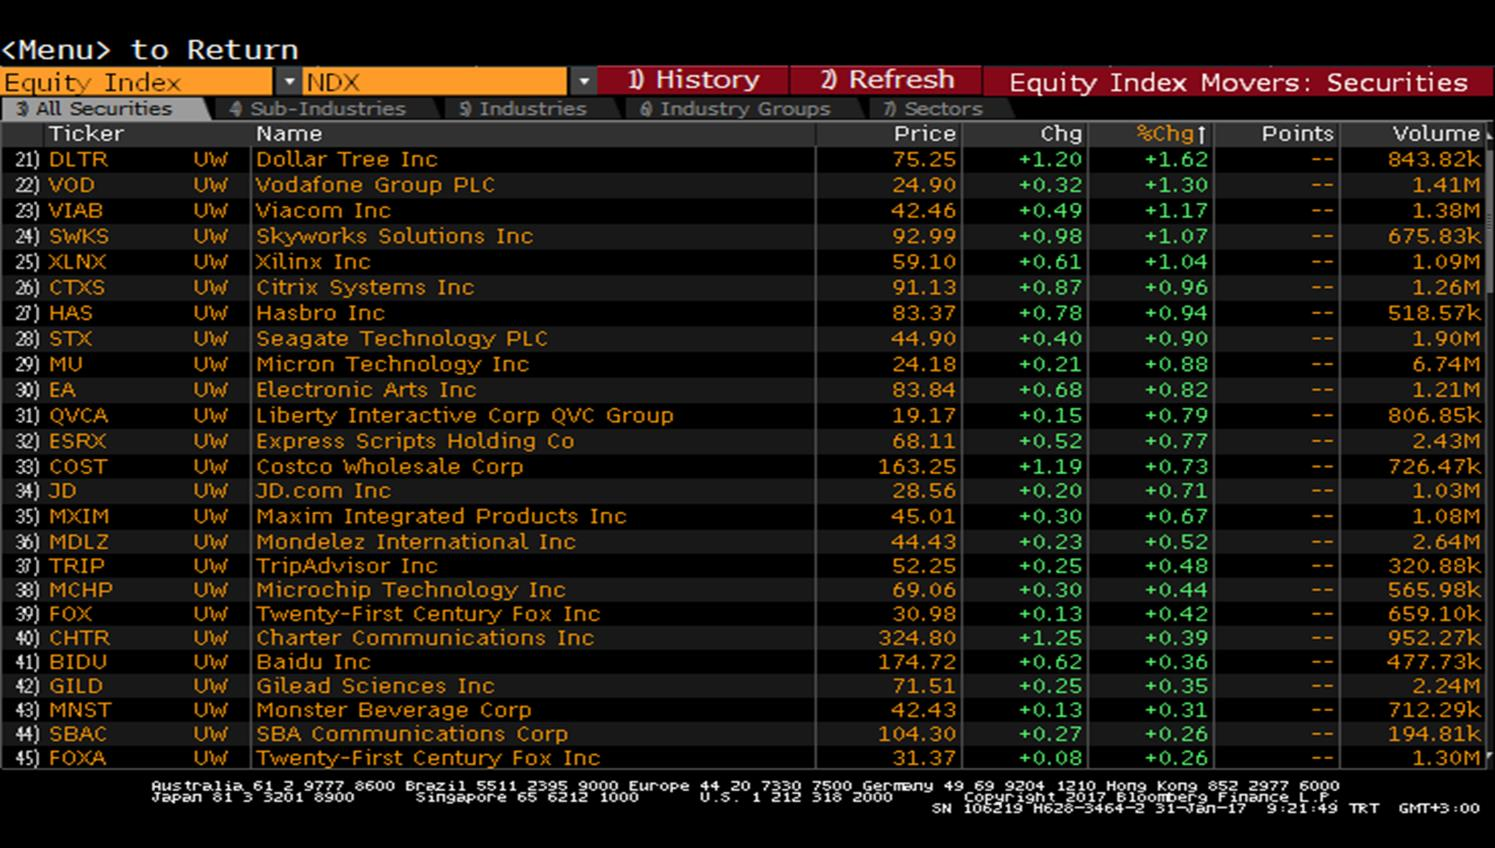Click the QVCA ticker

click(78, 416)
